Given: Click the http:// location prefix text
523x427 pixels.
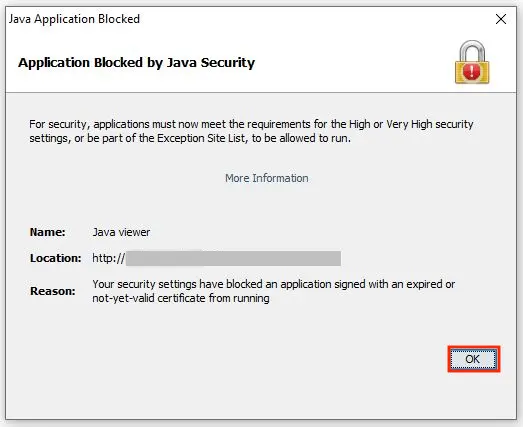Looking at the screenshot, I should coord(109,258).
